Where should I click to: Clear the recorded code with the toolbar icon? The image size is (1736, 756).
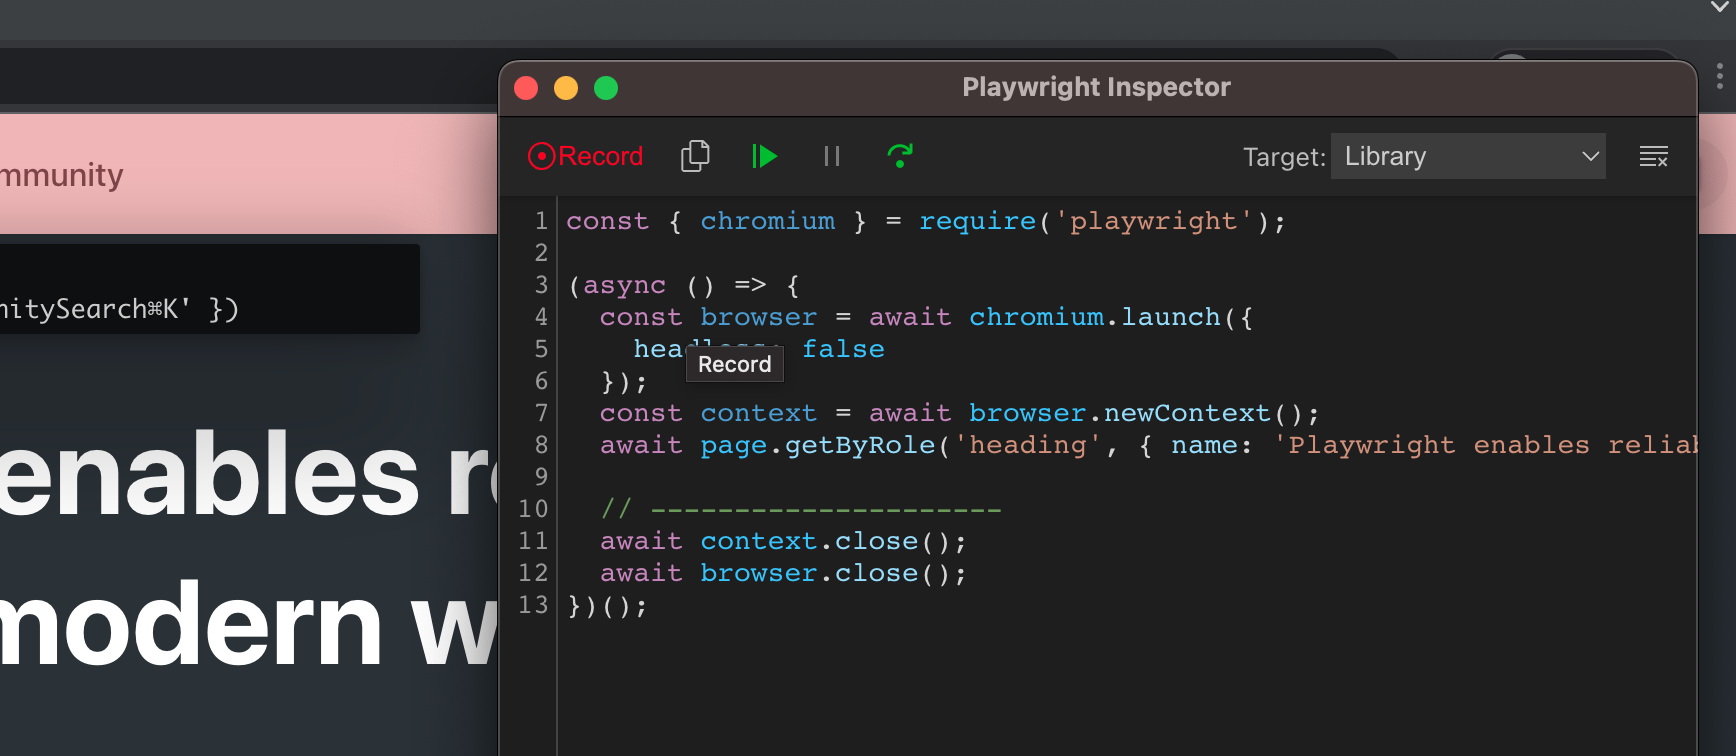1654,156
